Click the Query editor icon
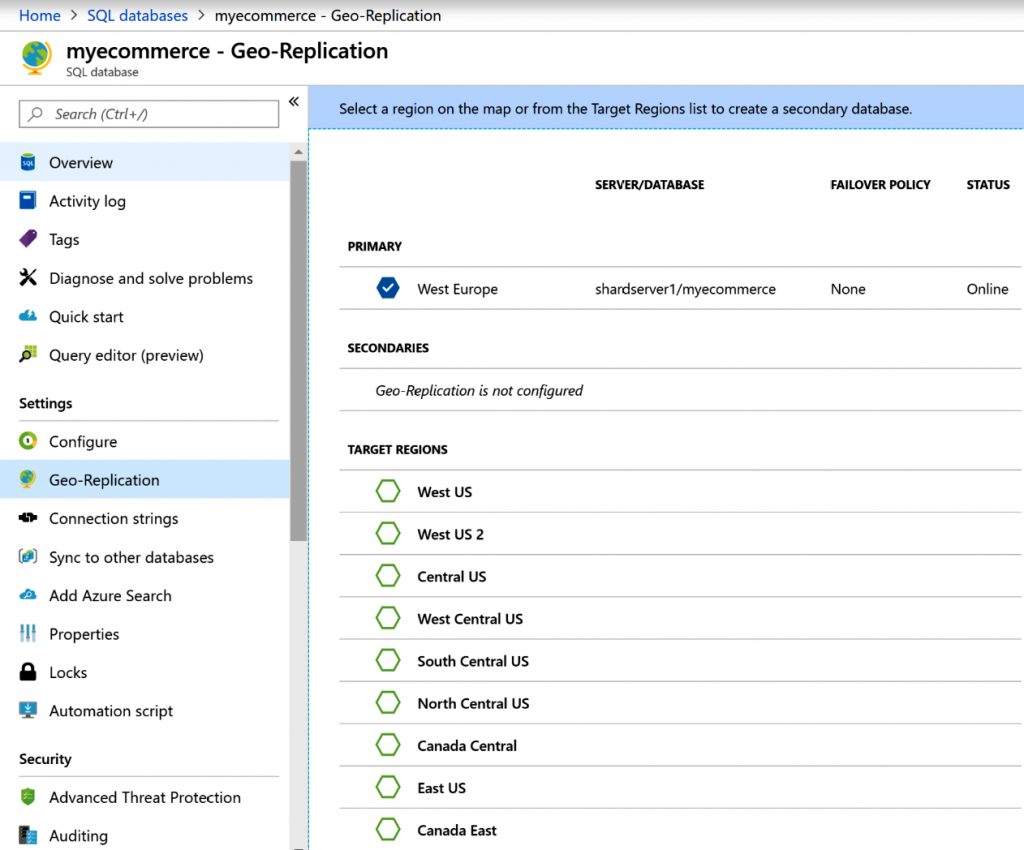Image resolution: width=1024 pixels, height=850 pixels. point(28,355)
